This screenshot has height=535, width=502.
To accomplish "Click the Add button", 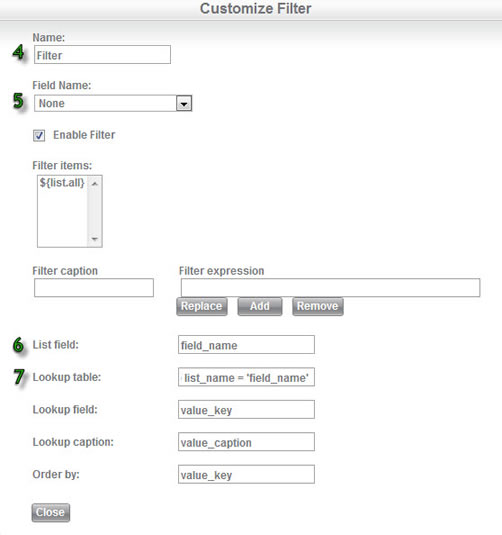I will 260,306.
